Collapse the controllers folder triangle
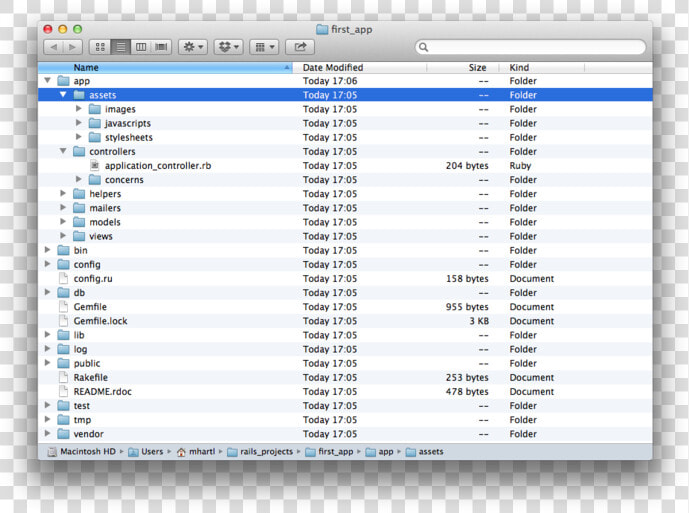The width and height of the screenshot is (689, 513). point(63,151)
